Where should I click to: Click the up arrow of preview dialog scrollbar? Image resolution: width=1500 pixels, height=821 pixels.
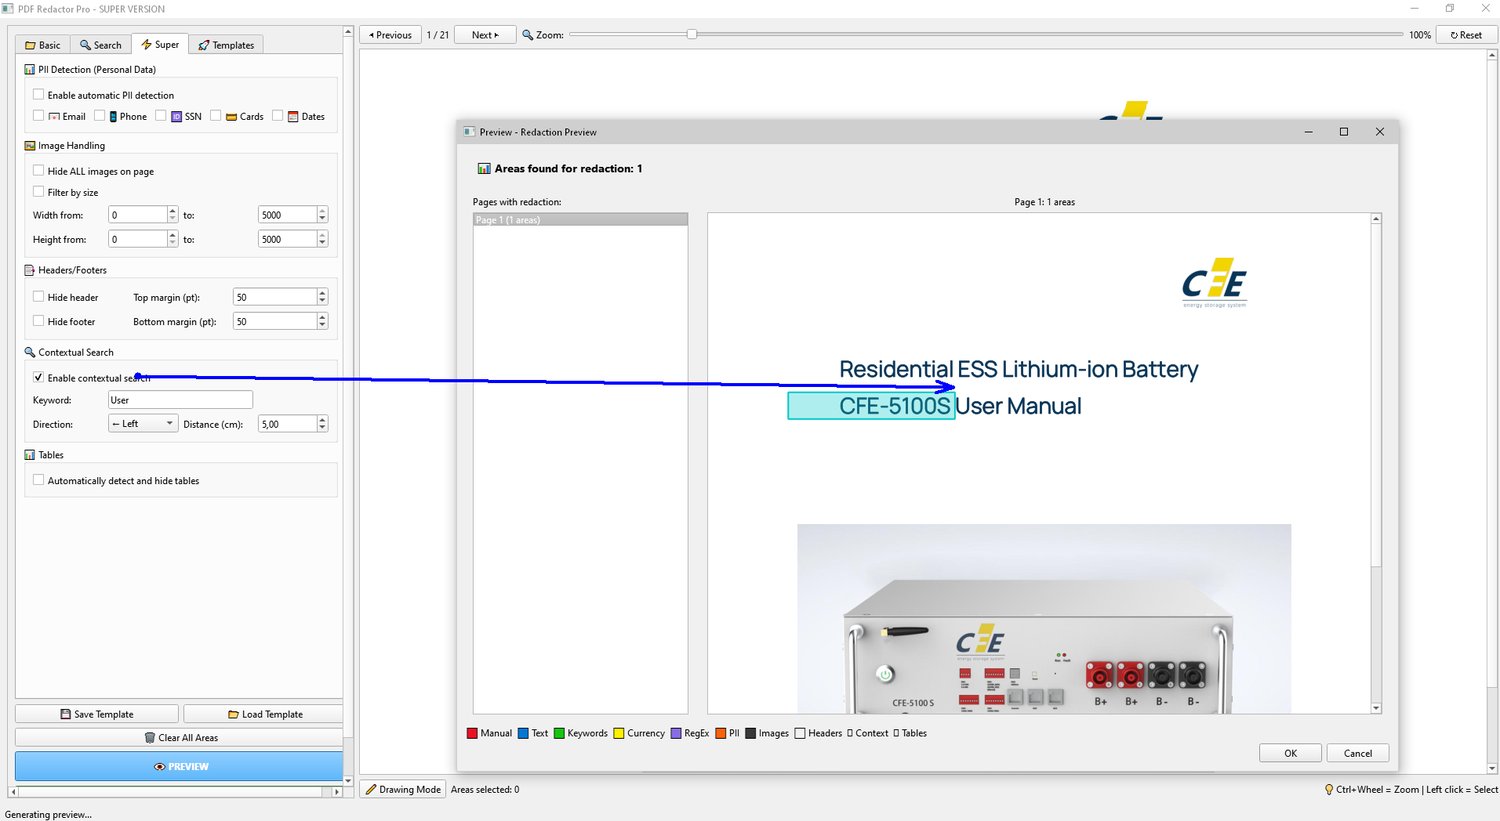1376,219
